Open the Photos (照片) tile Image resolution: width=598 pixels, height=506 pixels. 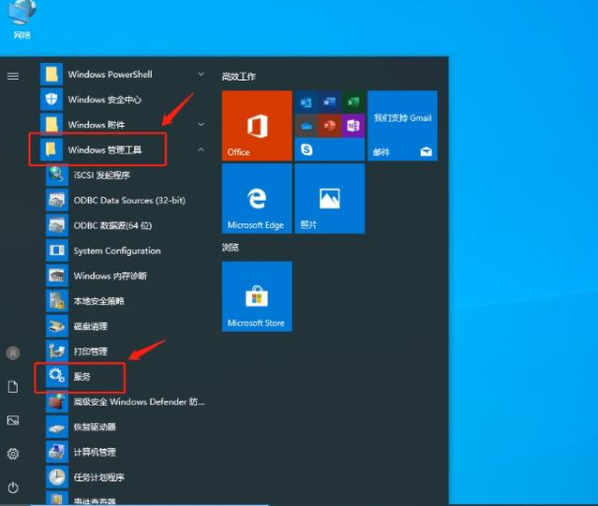tap(330, 198)
